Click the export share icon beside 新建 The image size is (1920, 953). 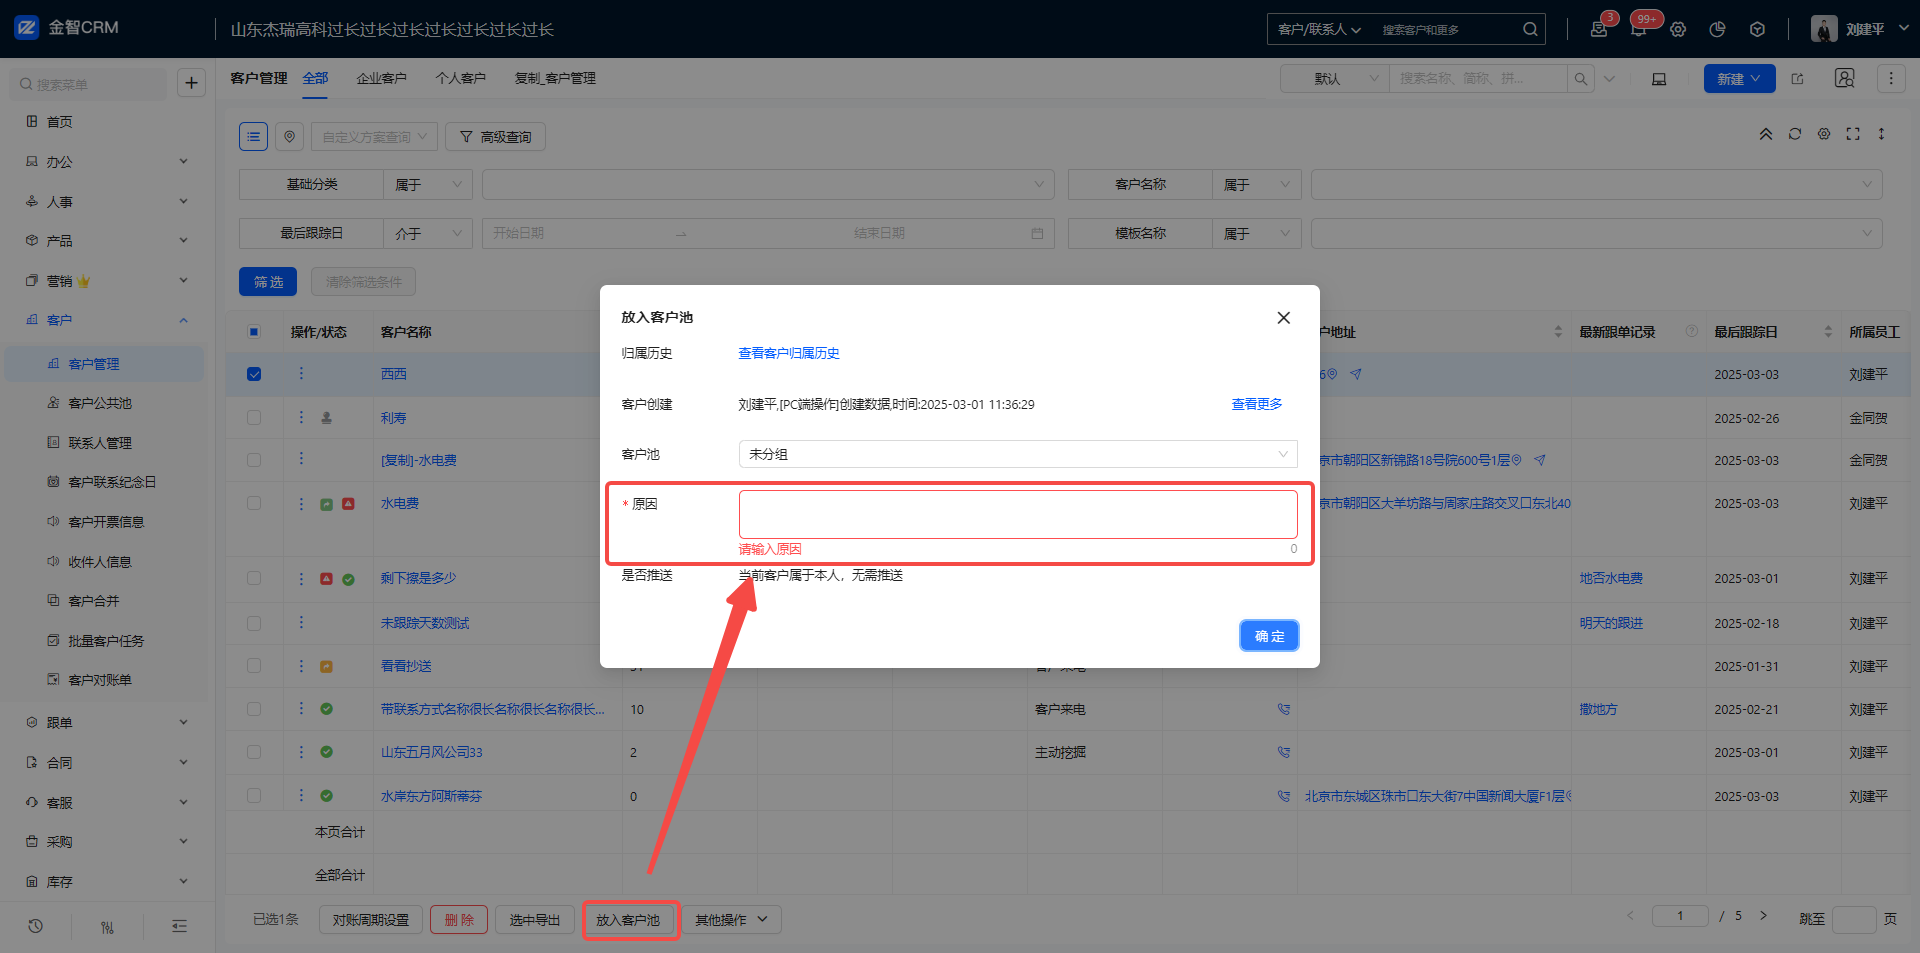click(x=1797, y=79)
